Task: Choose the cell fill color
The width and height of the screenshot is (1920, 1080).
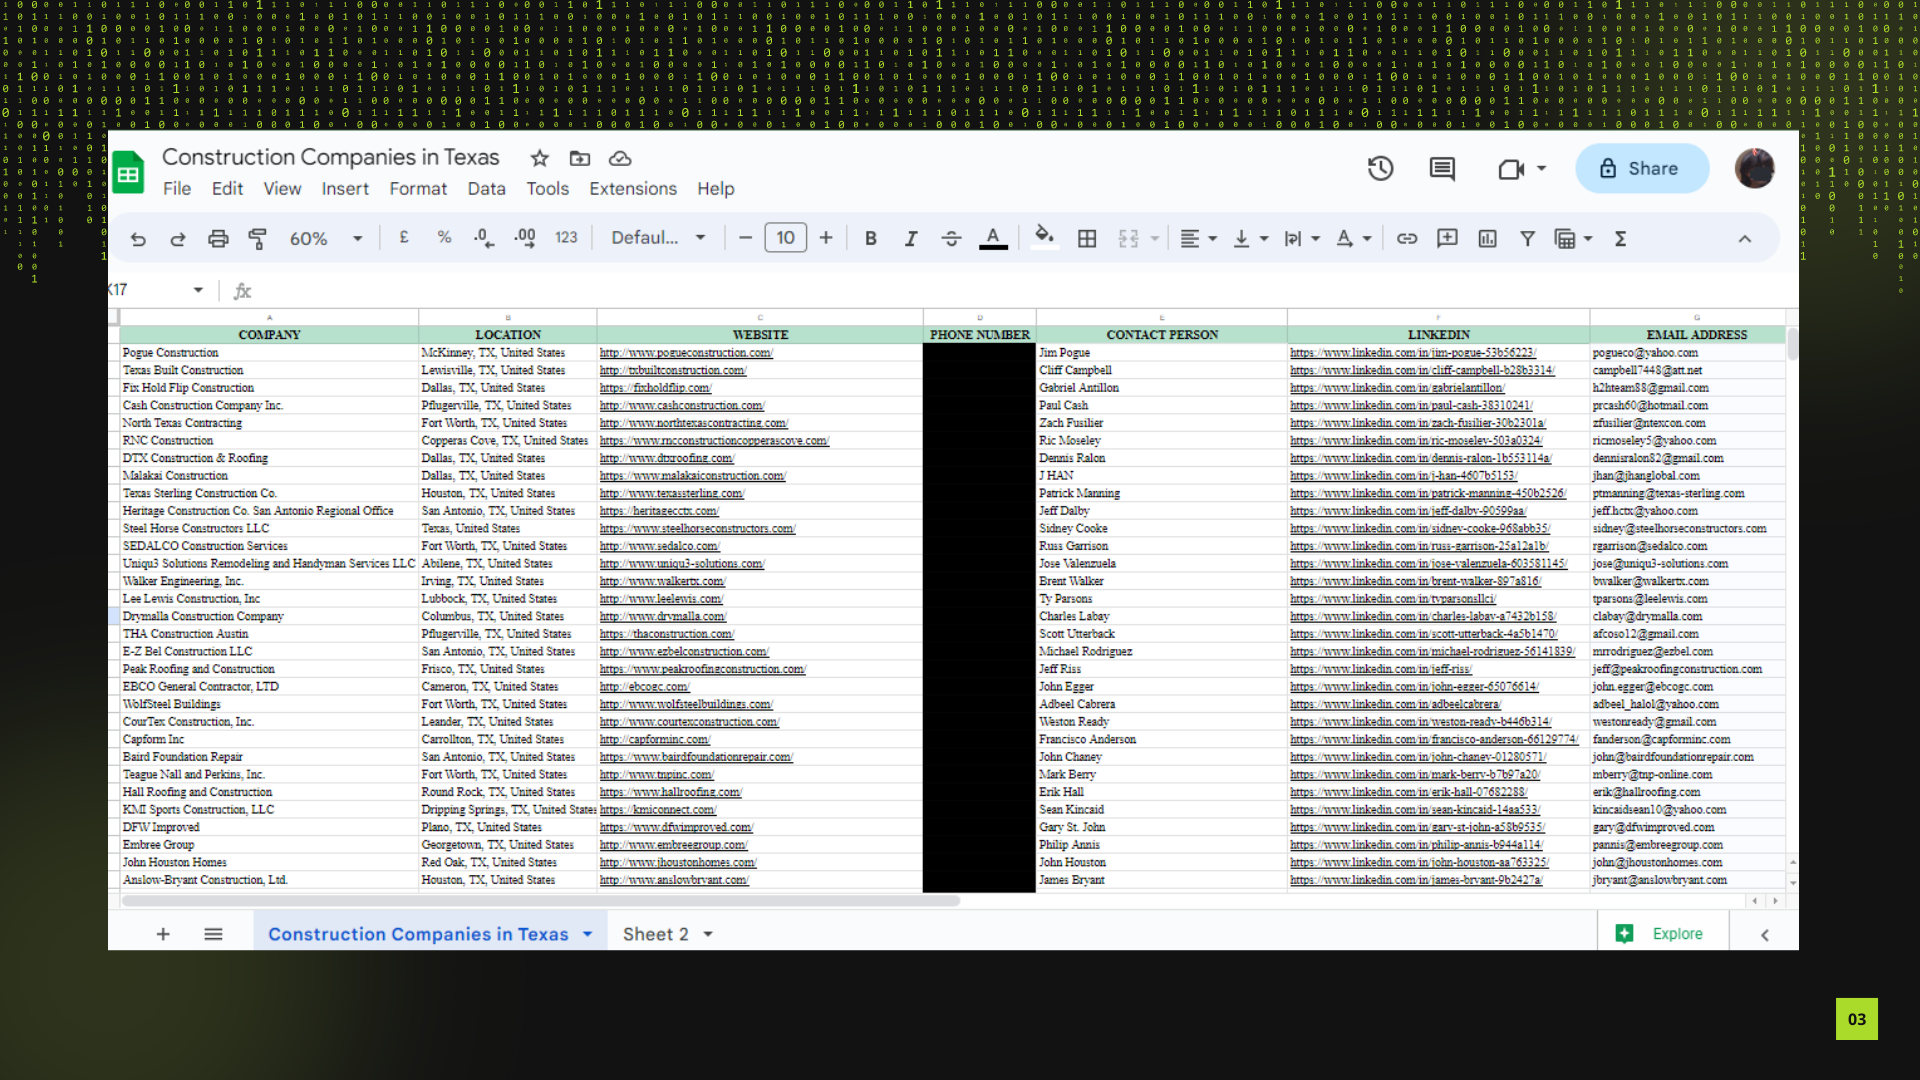Action: click(1044, 239)
